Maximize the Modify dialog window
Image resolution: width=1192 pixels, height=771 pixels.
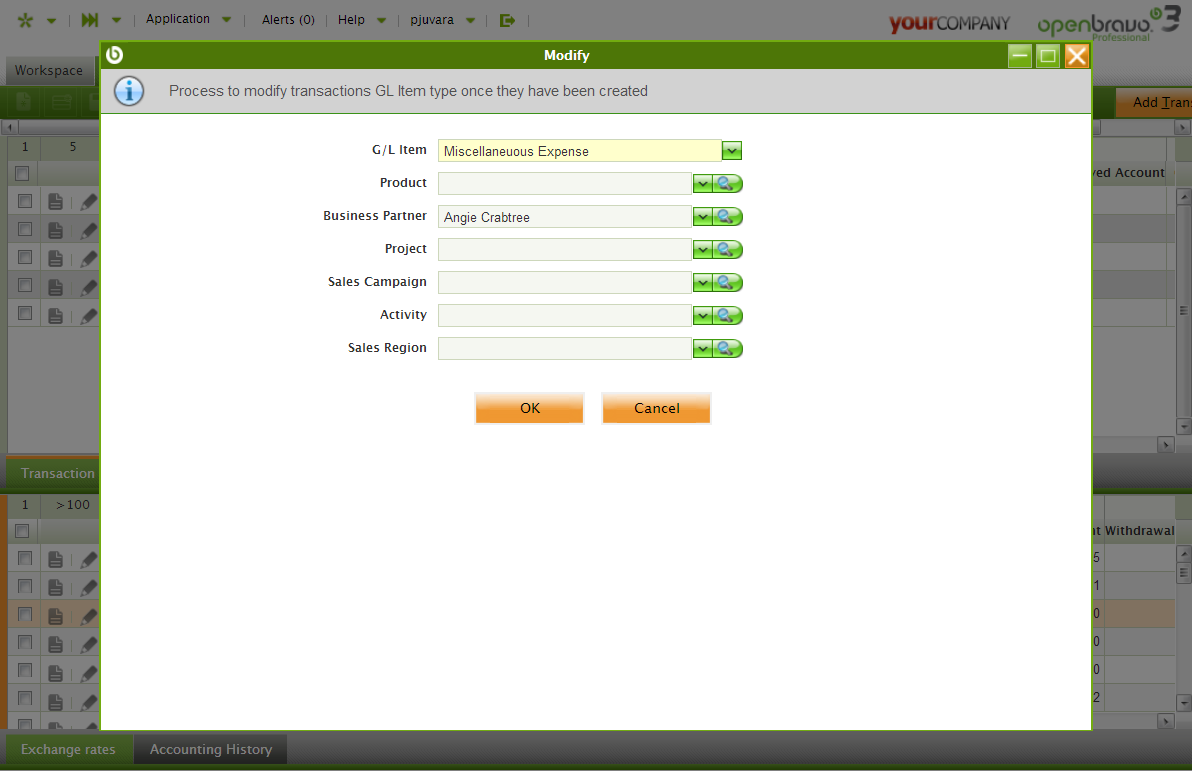click(1048, 56)
